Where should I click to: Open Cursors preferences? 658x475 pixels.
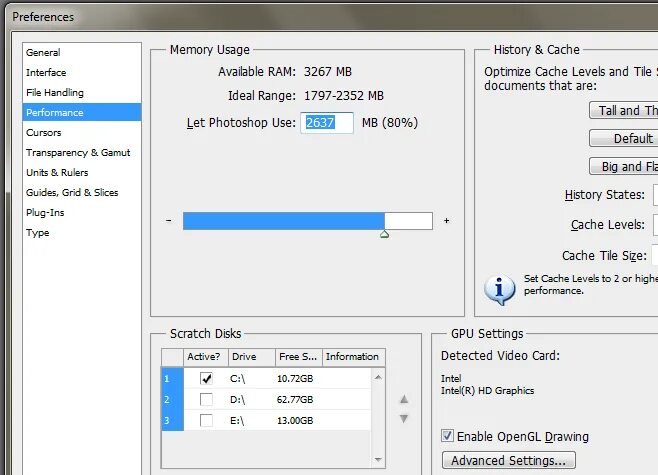coord(82,133)
